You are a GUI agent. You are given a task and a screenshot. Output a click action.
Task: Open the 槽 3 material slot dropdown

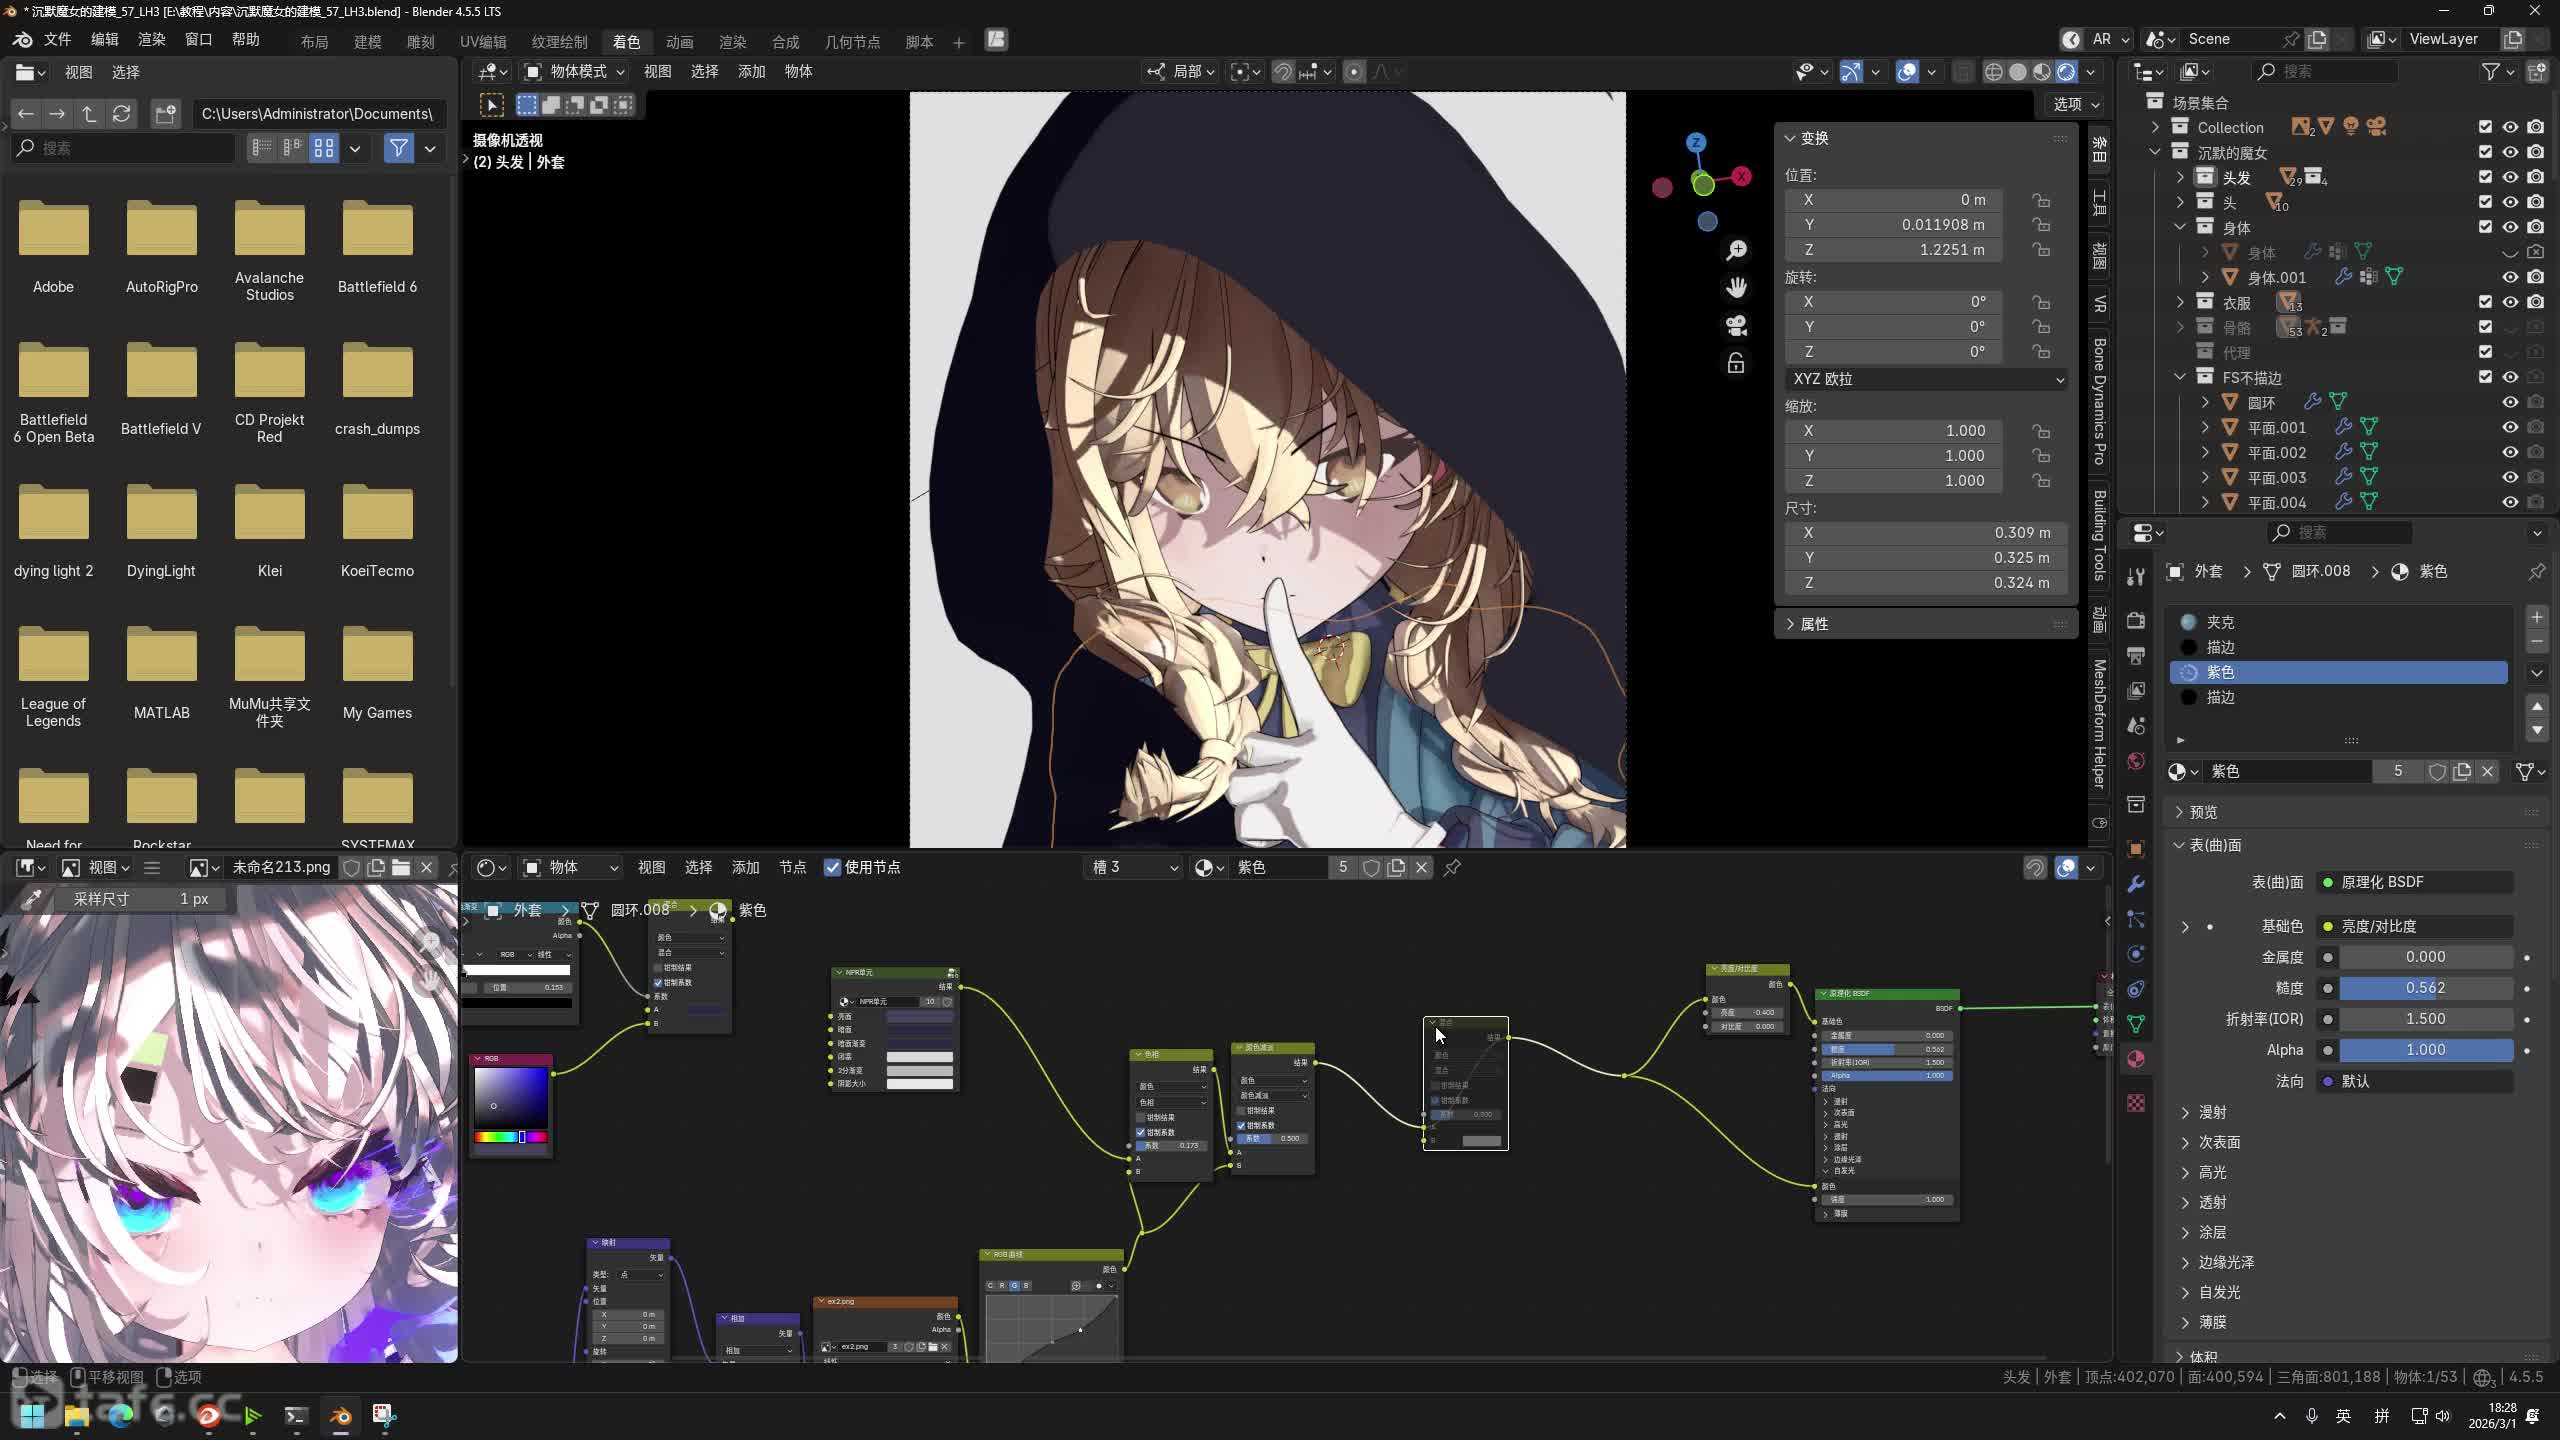point(1134,868)
